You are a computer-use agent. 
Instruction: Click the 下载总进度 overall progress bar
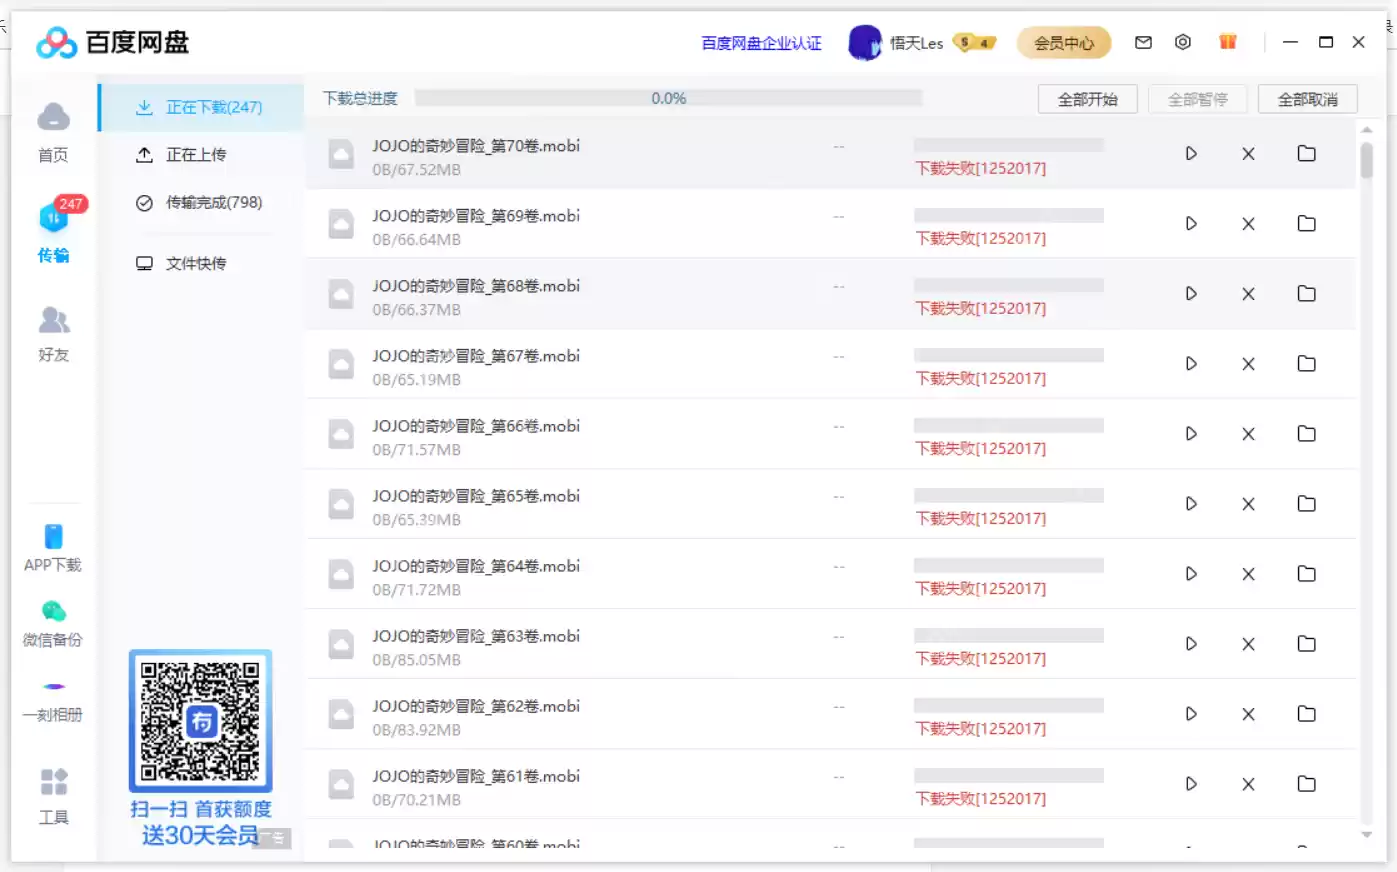point(669,97)
